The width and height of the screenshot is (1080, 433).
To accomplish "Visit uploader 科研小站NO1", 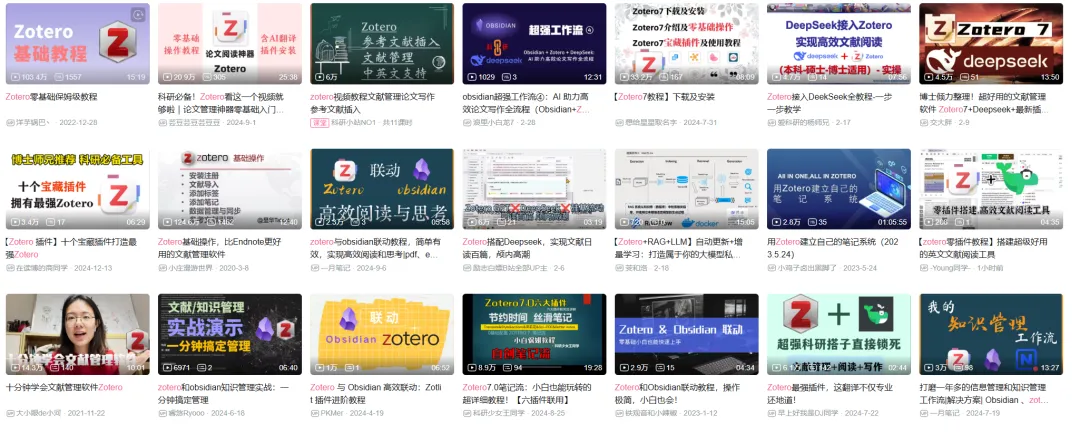I will coord(354,123).
